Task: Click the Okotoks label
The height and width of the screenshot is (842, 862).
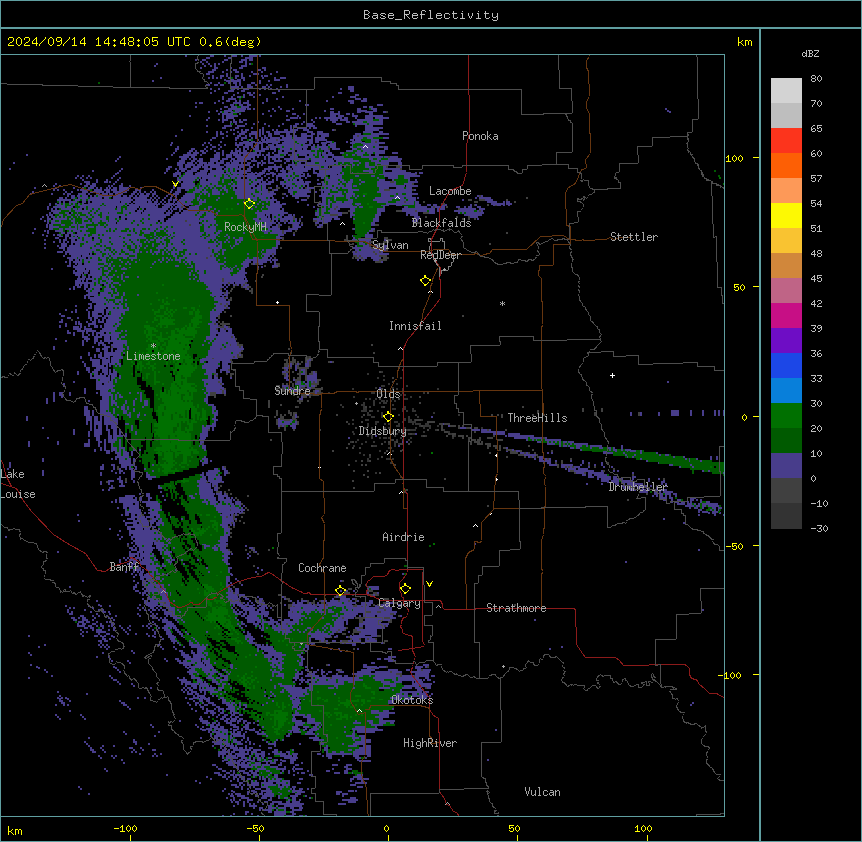Action: pyautogui.click(x=412, y=700)
